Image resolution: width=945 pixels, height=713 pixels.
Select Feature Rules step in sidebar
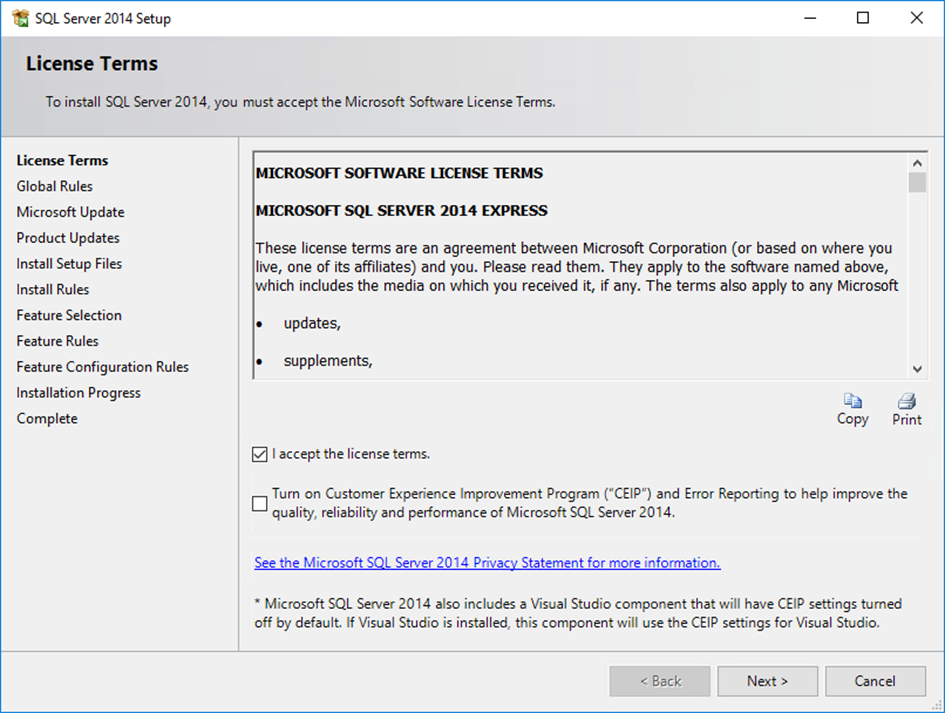pos(58,341)
